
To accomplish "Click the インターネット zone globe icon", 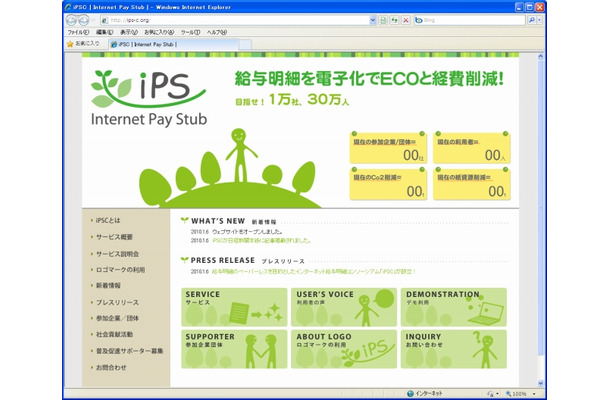I will point(410,394).
